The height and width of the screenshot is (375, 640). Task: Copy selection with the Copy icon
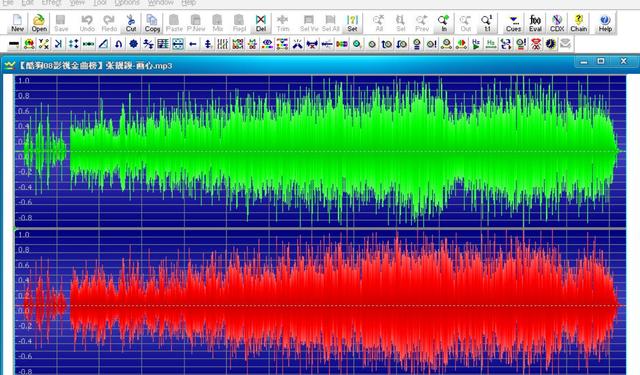coord(152,23)
